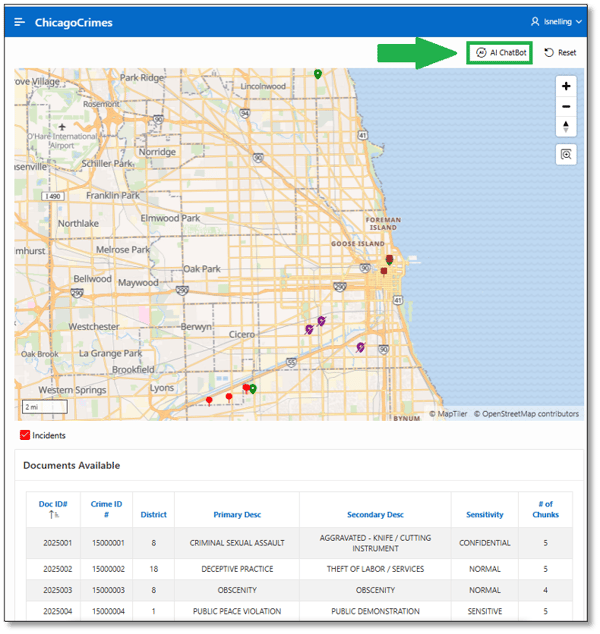This screenshot has height=634, width=600.
Task: Expand the lsnelling user menu
Action: [x=555, y=22]
